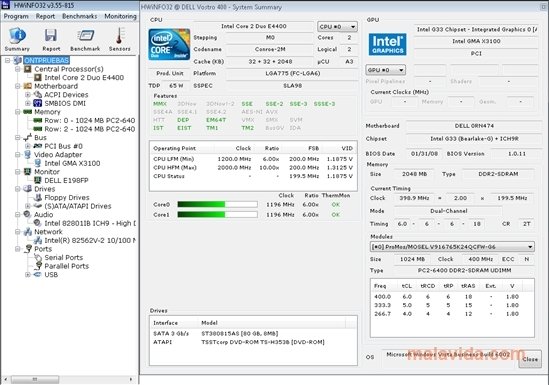The width and height of the screenshot is (549, 385).
Task: Click the Intel Core 2 Duo logo
Action: click(169, 45)
